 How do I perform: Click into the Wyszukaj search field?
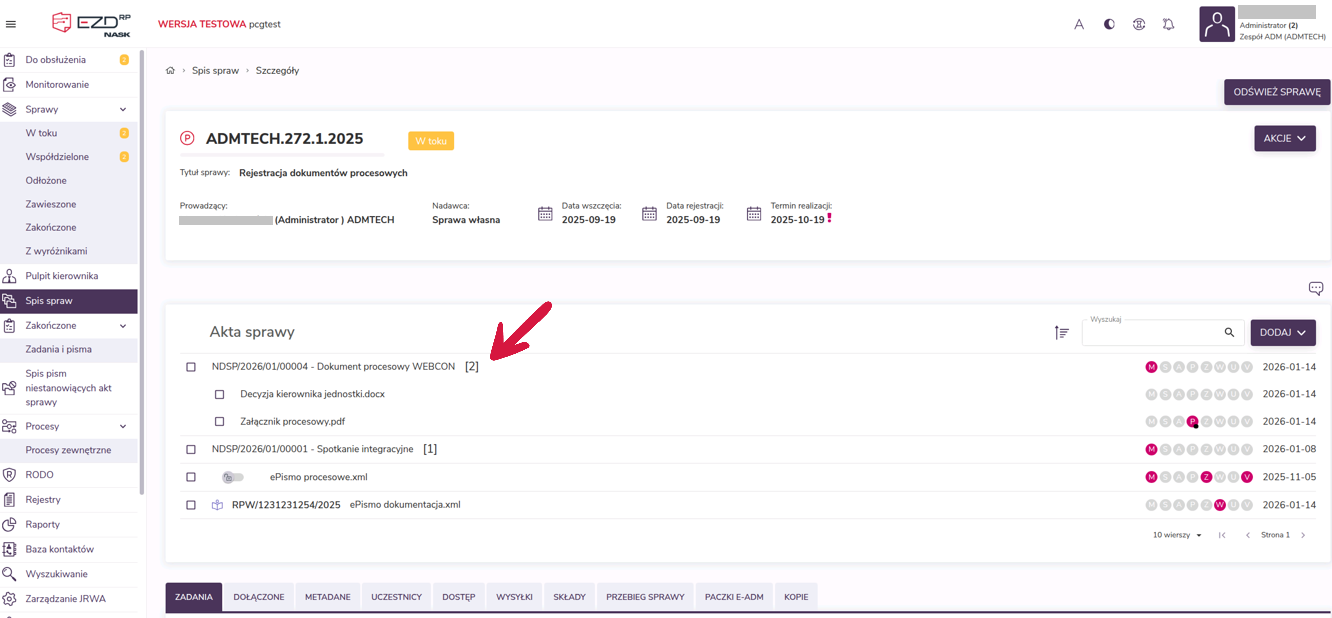click(x=1150, y=335)
